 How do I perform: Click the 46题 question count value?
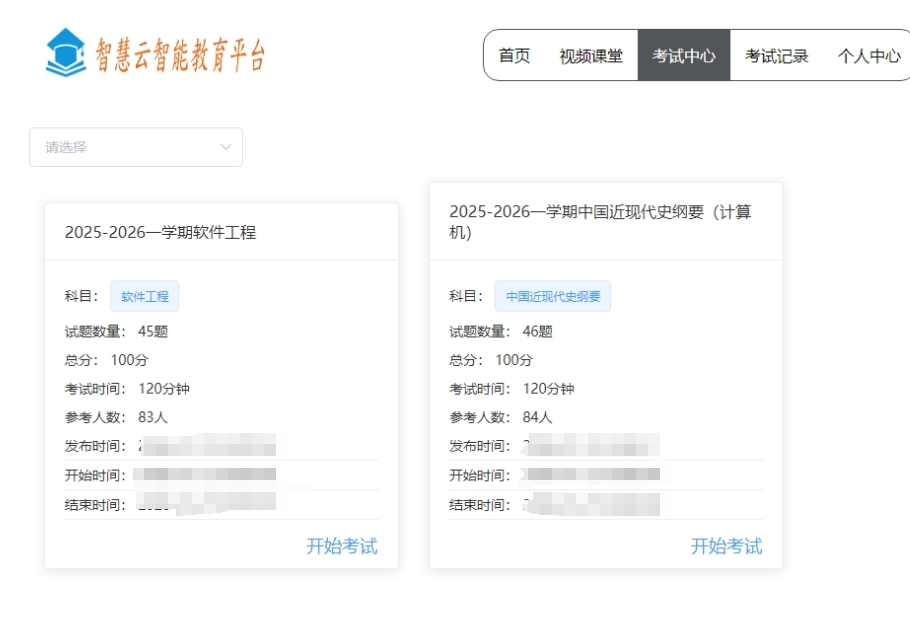(x=537, y=331)
